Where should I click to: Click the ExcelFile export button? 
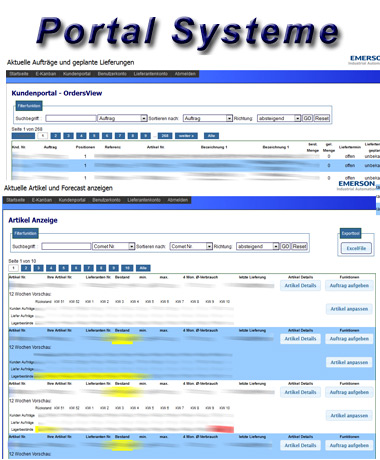coord(356,248)
